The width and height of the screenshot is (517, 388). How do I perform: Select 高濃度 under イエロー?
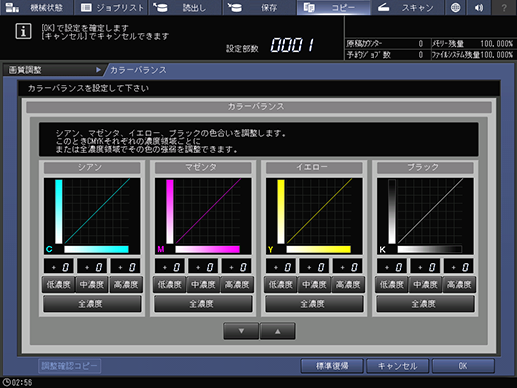(348, 285)
